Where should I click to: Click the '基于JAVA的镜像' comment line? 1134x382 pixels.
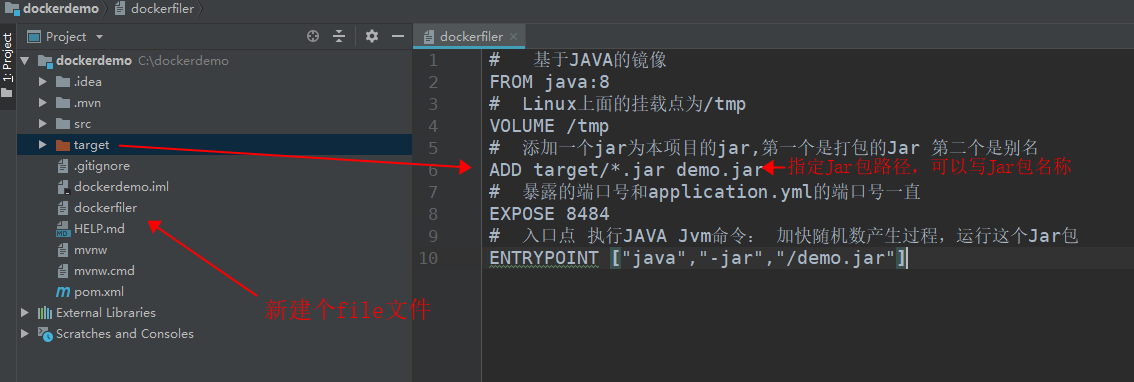click(x=578, y=60)
